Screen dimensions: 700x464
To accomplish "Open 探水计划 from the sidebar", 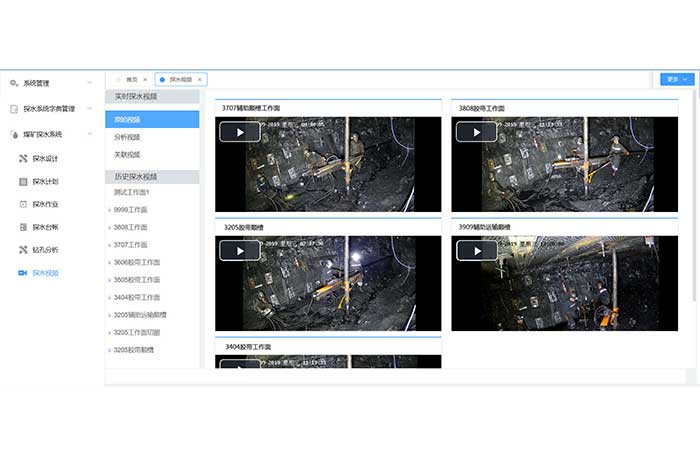I will click(46, 181).
